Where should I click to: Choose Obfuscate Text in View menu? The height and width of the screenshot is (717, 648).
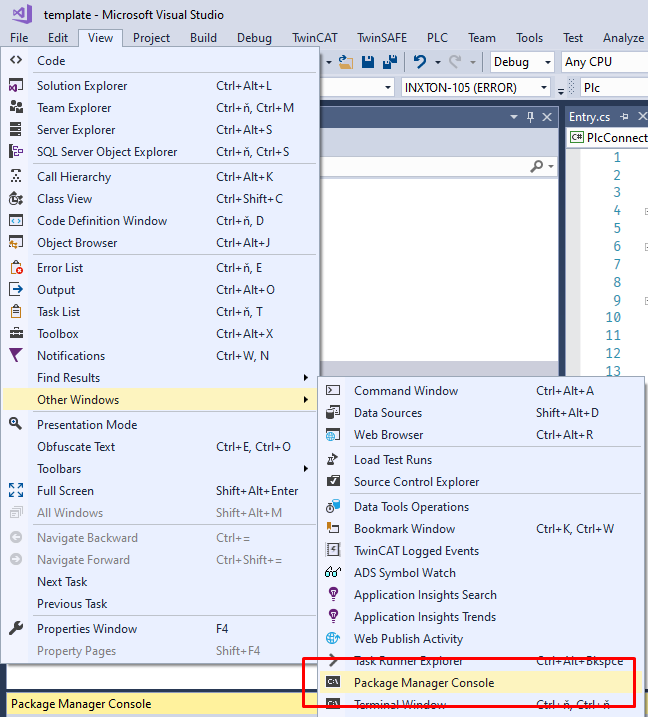[x=159, y=446]
